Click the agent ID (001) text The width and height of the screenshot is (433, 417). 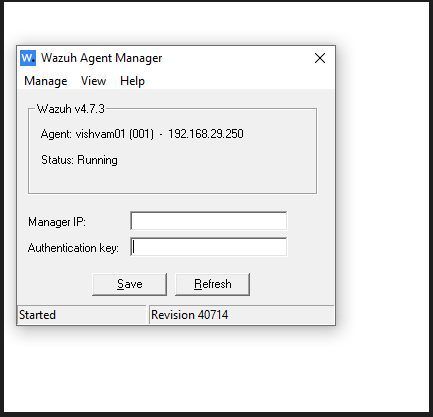[142, 134]
